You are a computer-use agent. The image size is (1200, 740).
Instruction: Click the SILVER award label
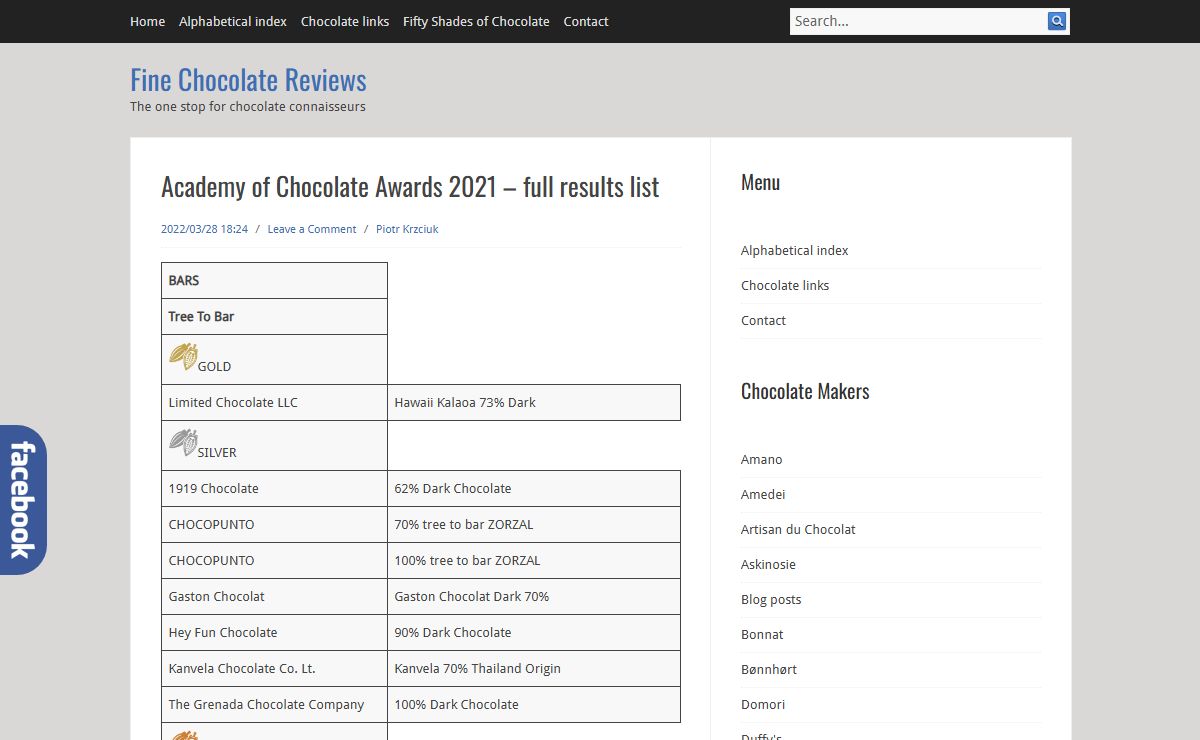tap(217, 453)
